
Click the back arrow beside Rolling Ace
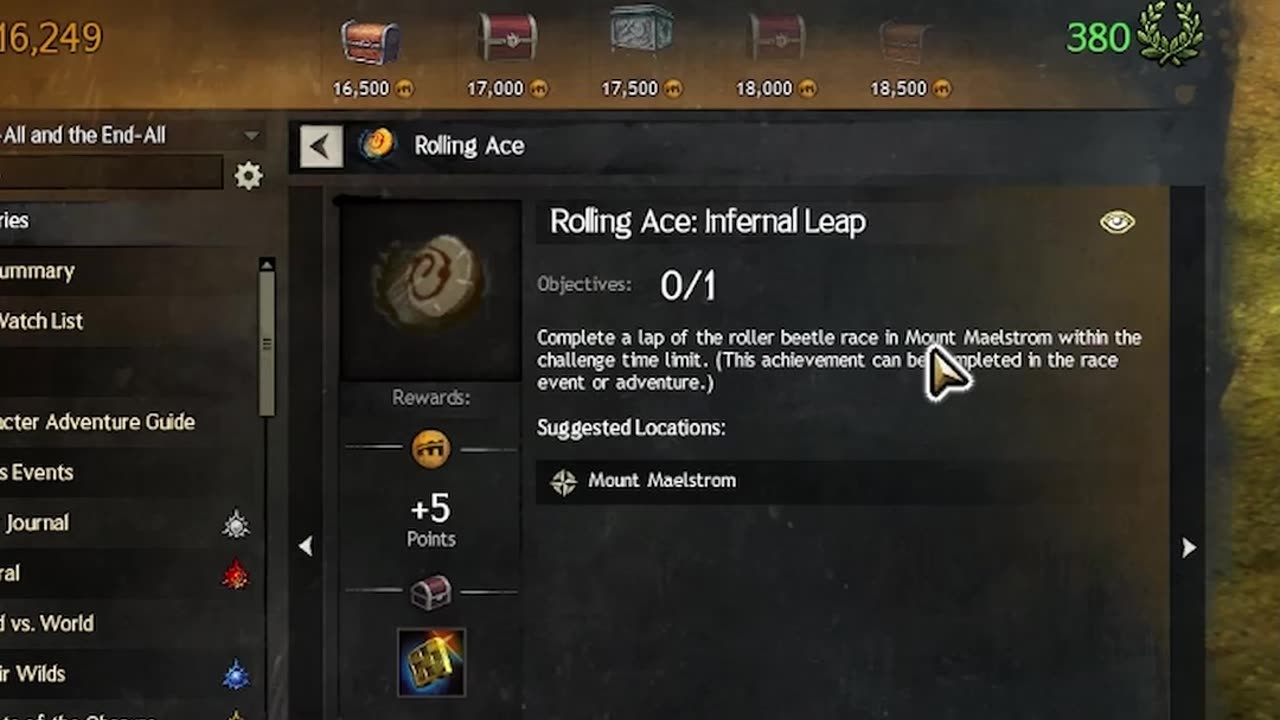point(321,147)
